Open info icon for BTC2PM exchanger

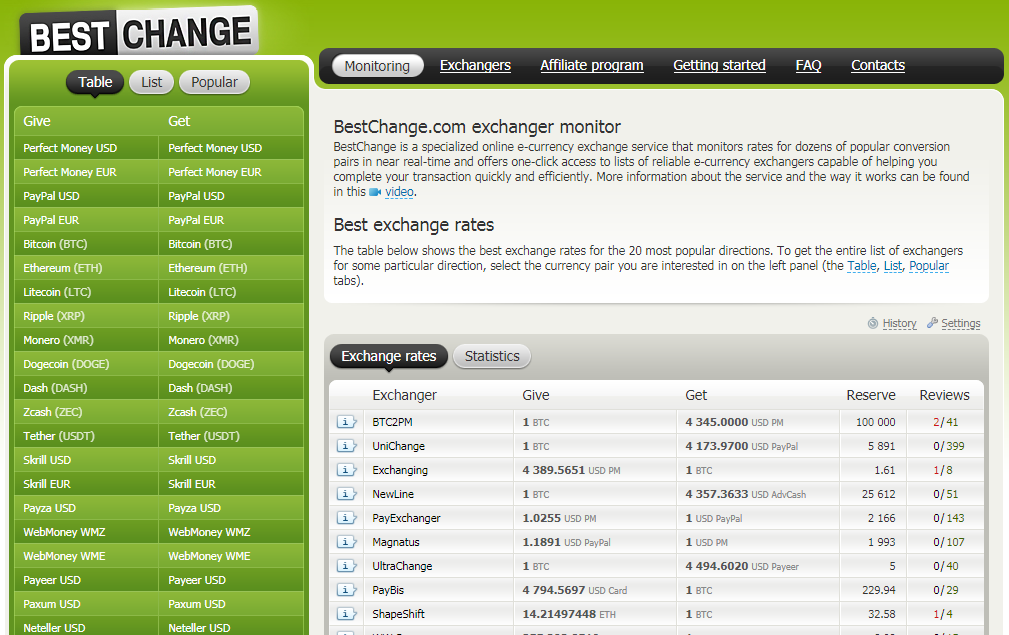pyautogui.click(x=346, y=422)
